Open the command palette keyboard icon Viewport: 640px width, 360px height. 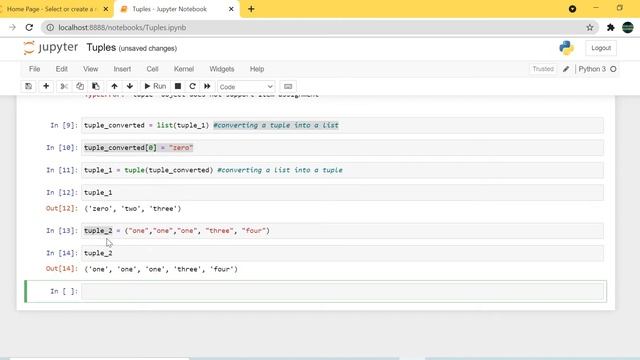[288, 87]
